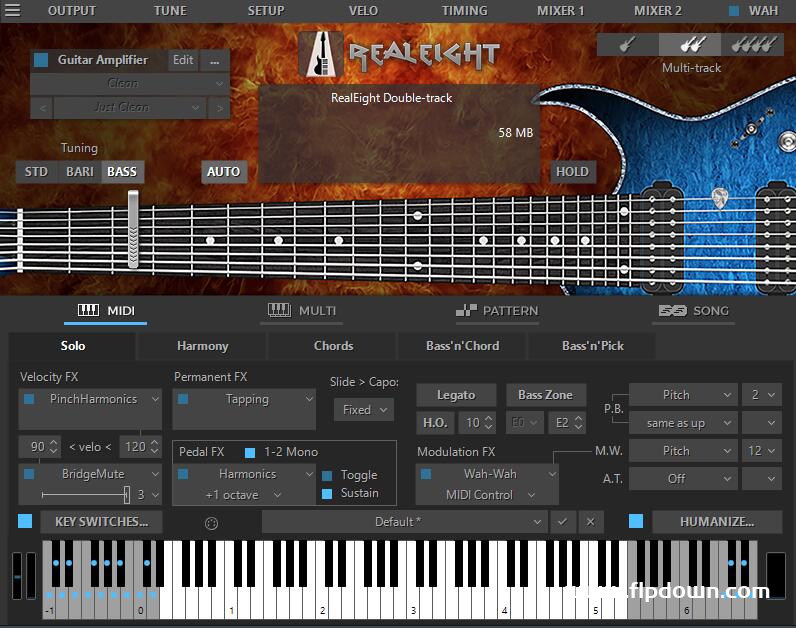
Task: Select the double-guitar track mode icon
Action: point(693,45)
